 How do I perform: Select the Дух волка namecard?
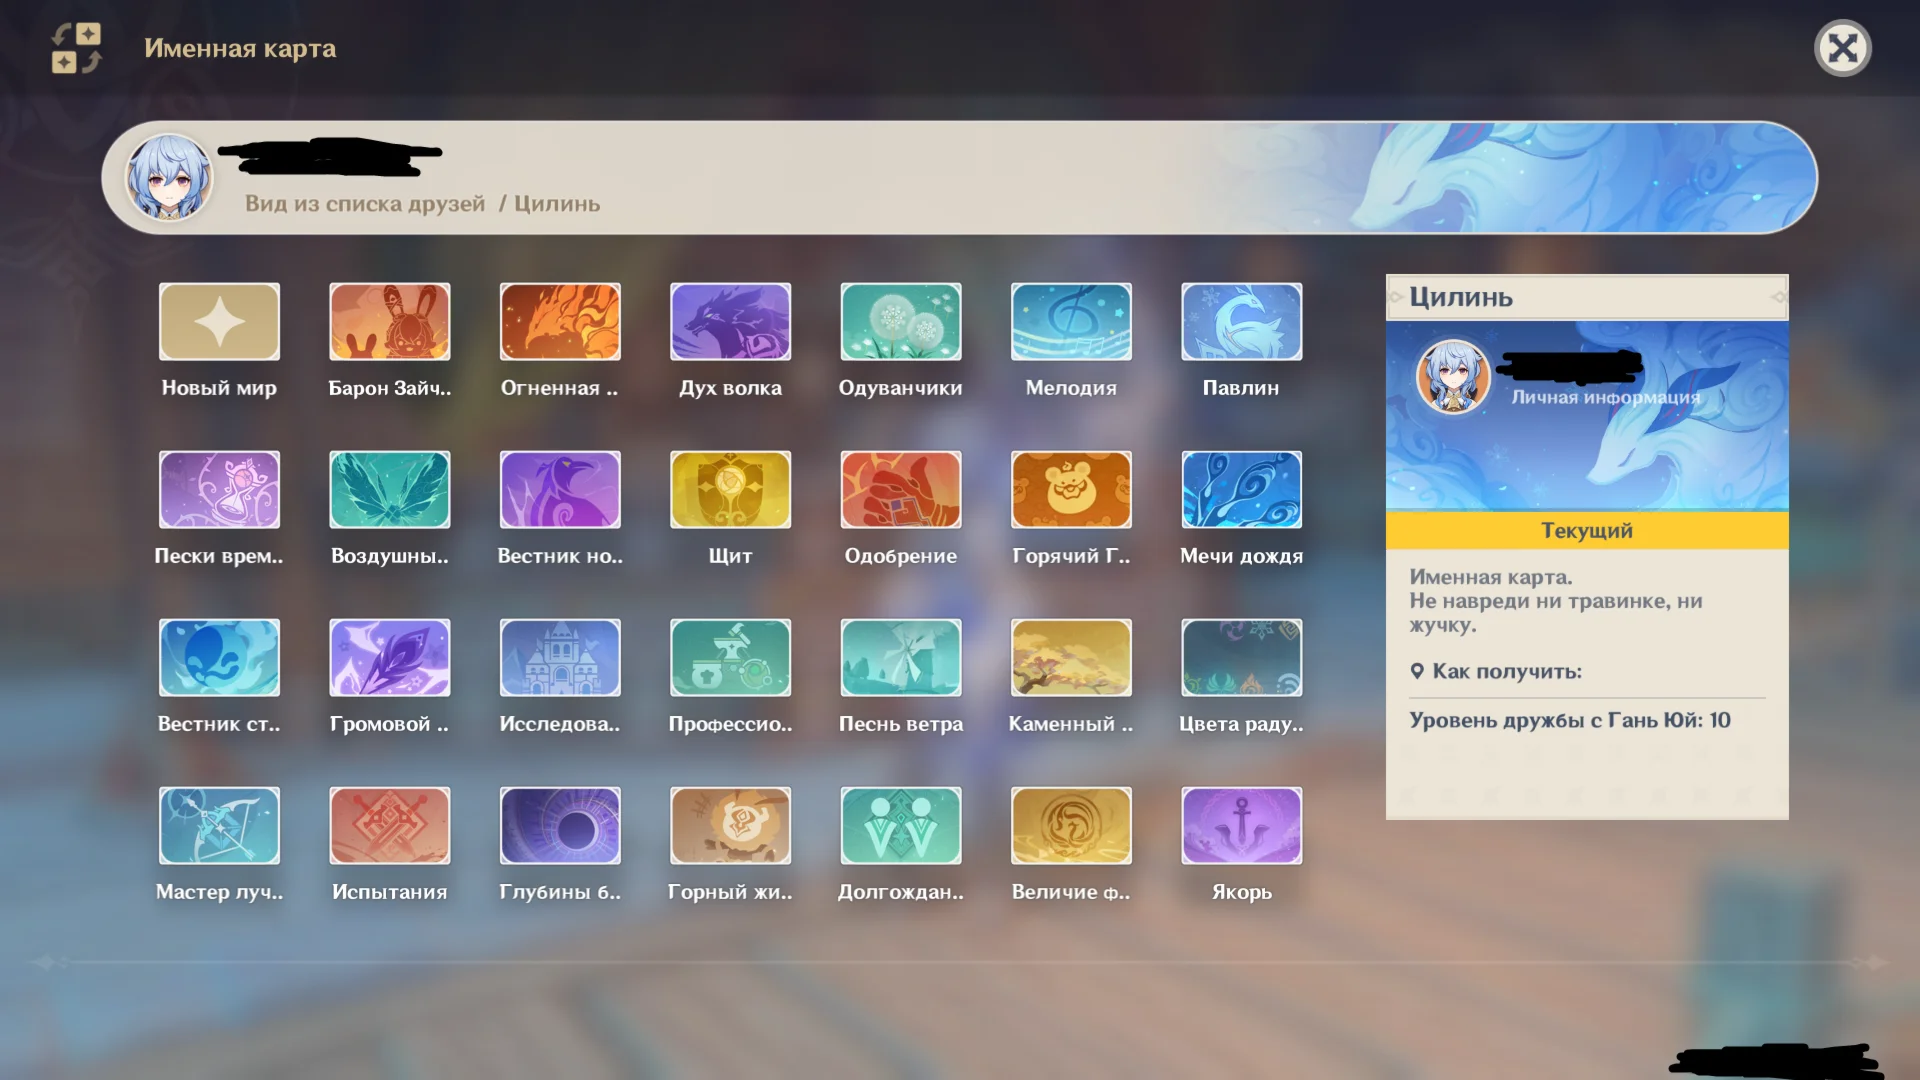[x=730, y=322]
